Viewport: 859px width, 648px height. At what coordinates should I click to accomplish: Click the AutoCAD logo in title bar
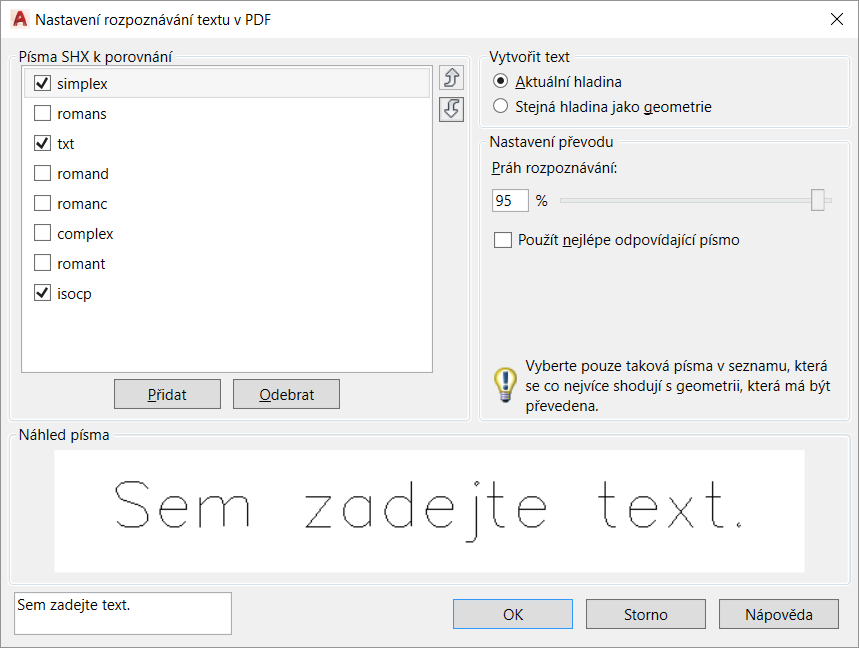[20, 19]
